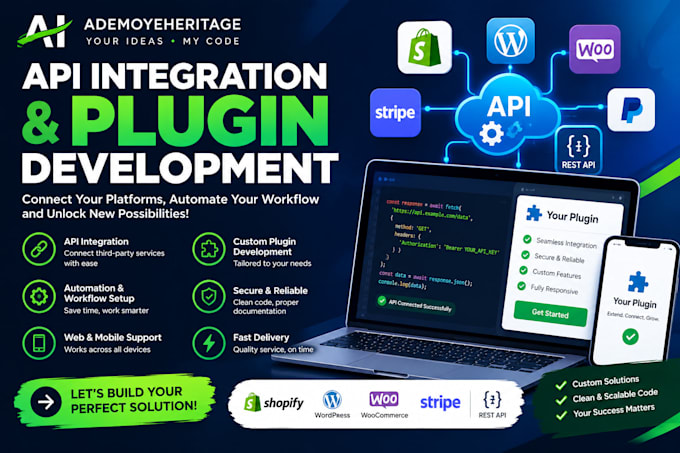Click the 'API INTEGRATION' headline
The image size is (680, 453).
(x=174, y=76)
